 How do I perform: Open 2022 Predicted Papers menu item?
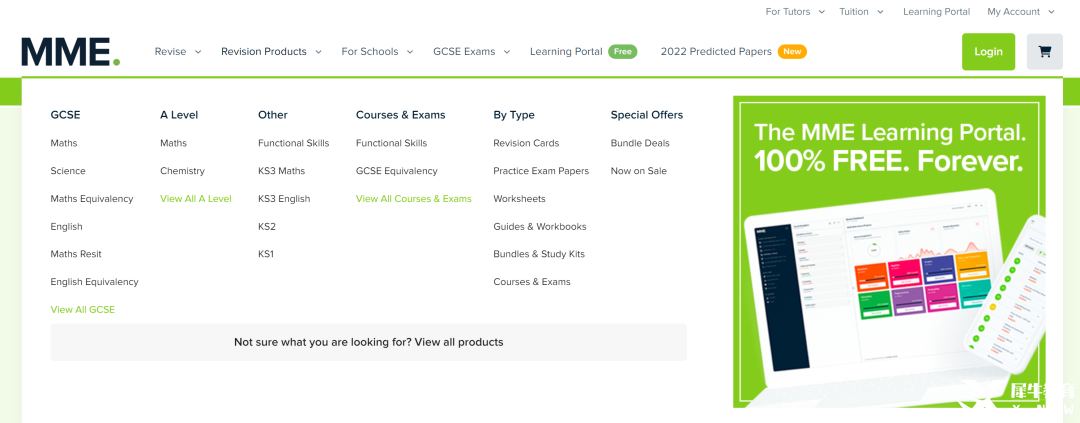(x=716, y=52)
